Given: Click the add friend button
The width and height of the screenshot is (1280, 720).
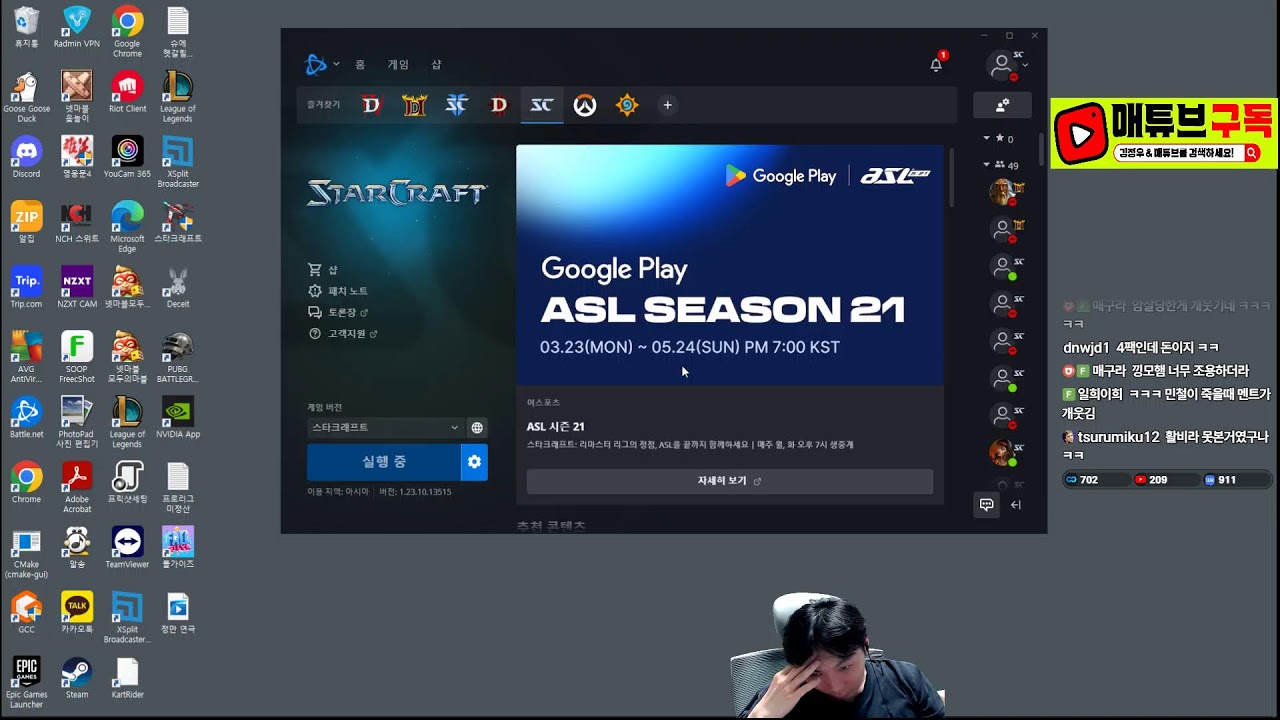Looking at the screenshot, I should pos(1002,105).
